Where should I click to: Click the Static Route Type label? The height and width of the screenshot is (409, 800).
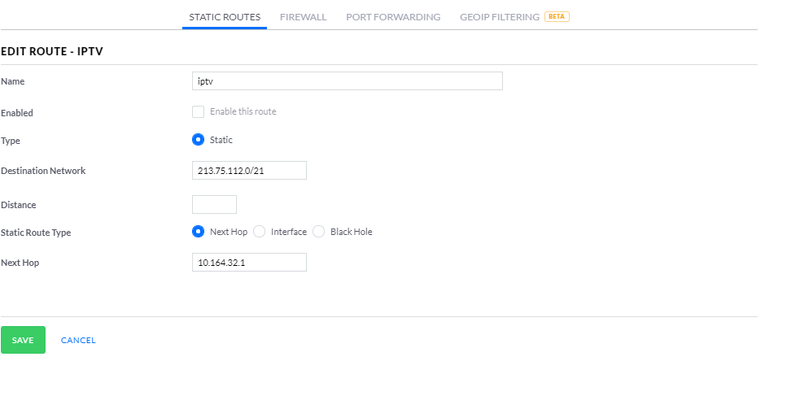pos(36,233)
